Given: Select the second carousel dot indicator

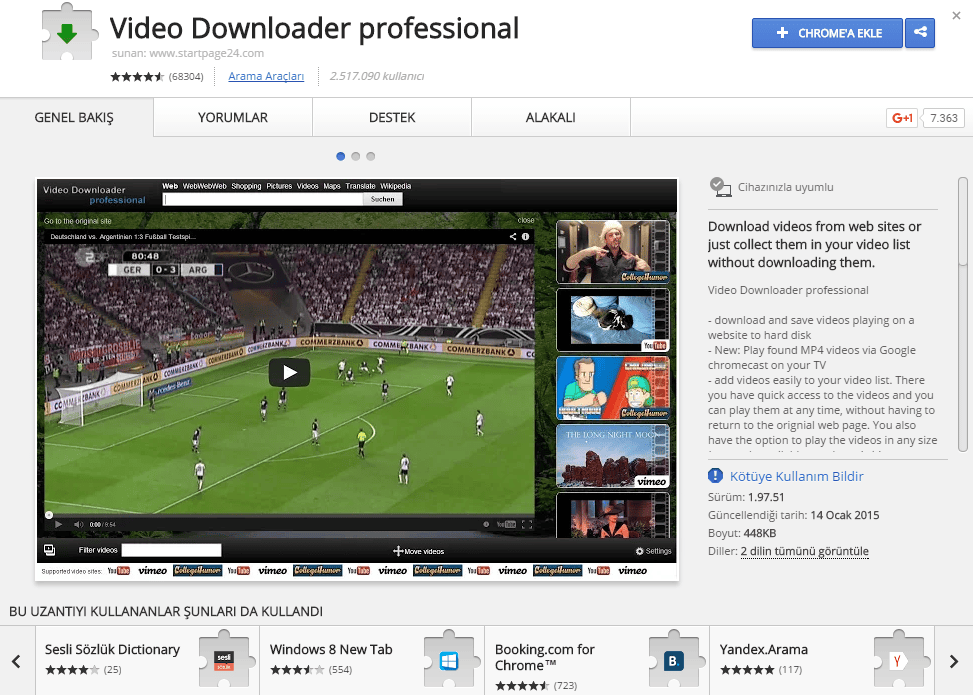Looking at the screenshot, I should [356, 156].
